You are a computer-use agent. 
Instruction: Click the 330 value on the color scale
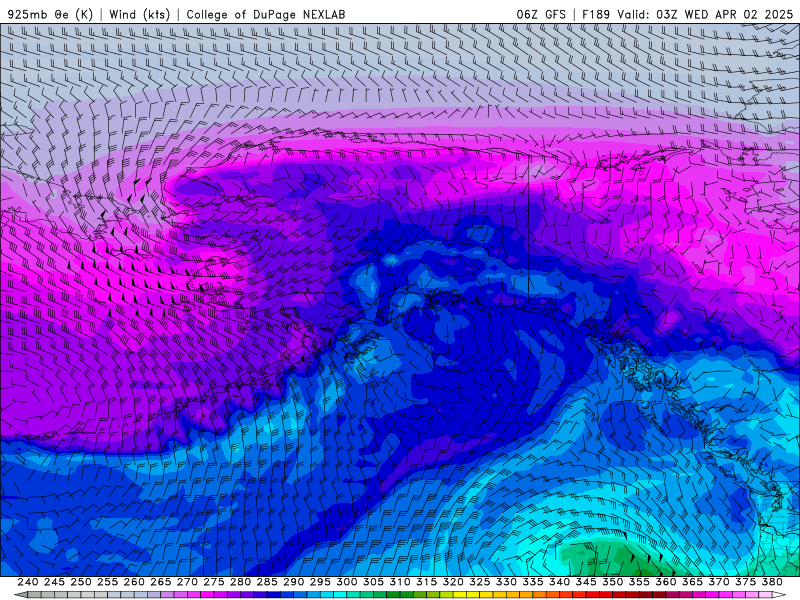[x=506, y=582]
